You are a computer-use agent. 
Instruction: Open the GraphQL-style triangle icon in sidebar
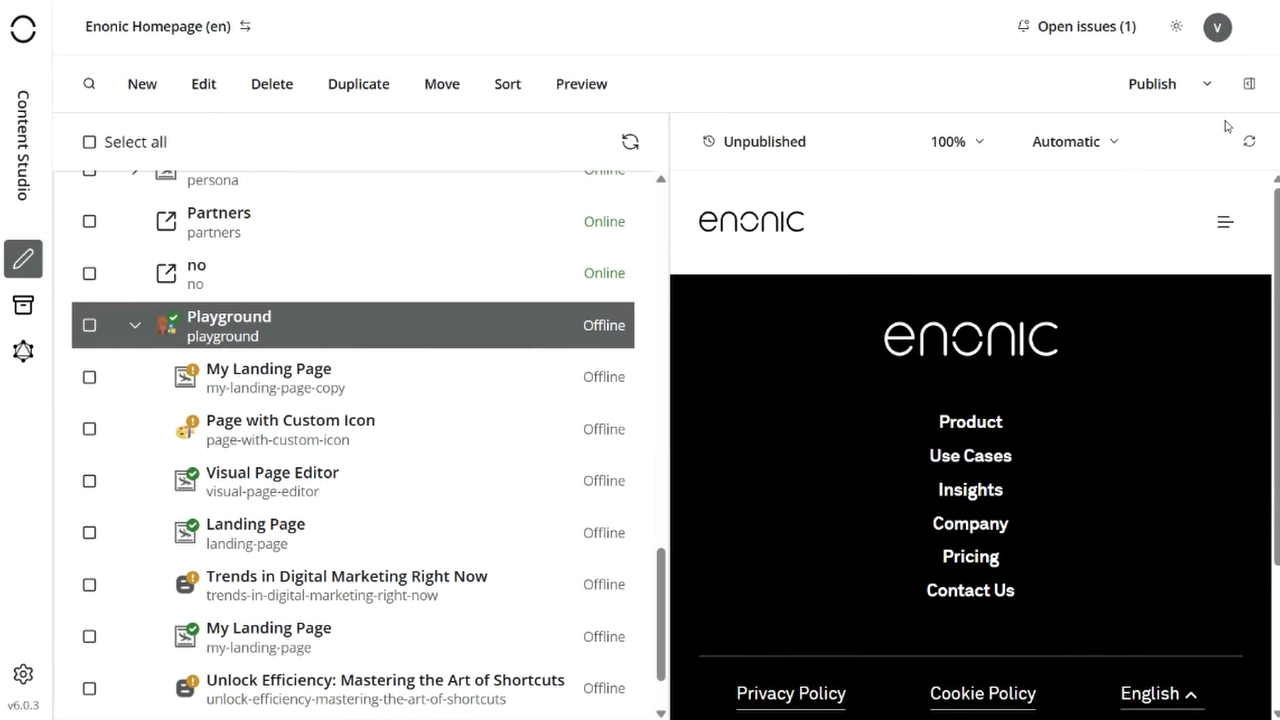click(x=23, y=351)
